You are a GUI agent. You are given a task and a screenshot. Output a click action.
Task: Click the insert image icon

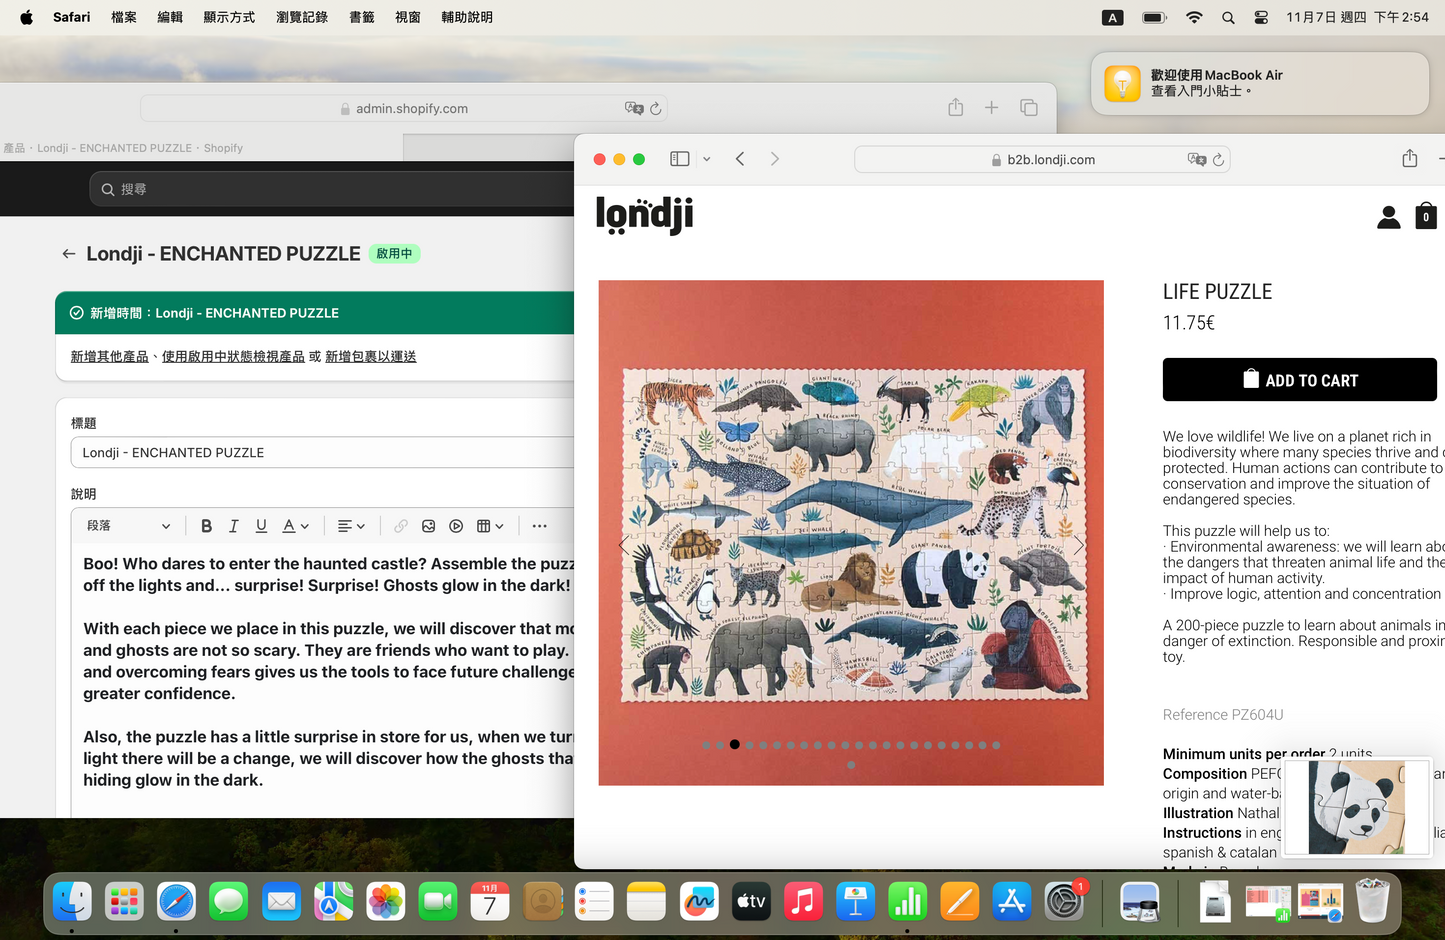428,526
